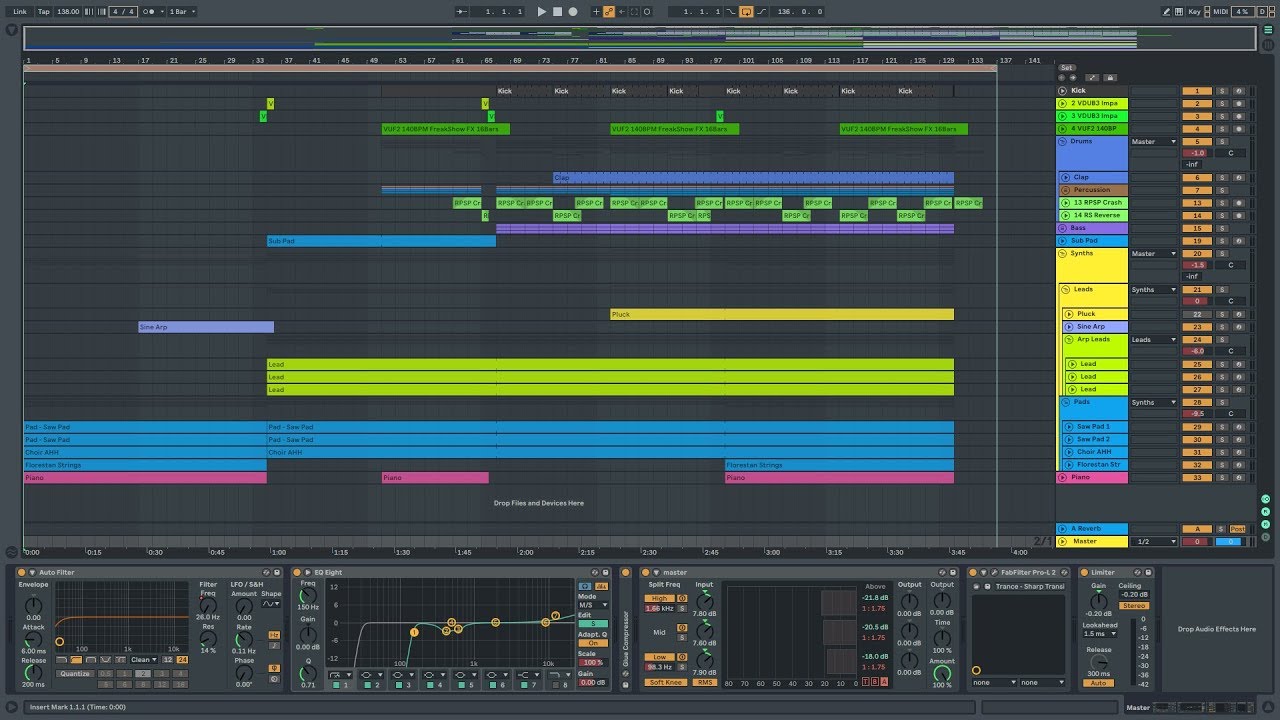The image size is (1280, 720).
Task: Click the Bass track fold icon
Action: coord(1063,228)
